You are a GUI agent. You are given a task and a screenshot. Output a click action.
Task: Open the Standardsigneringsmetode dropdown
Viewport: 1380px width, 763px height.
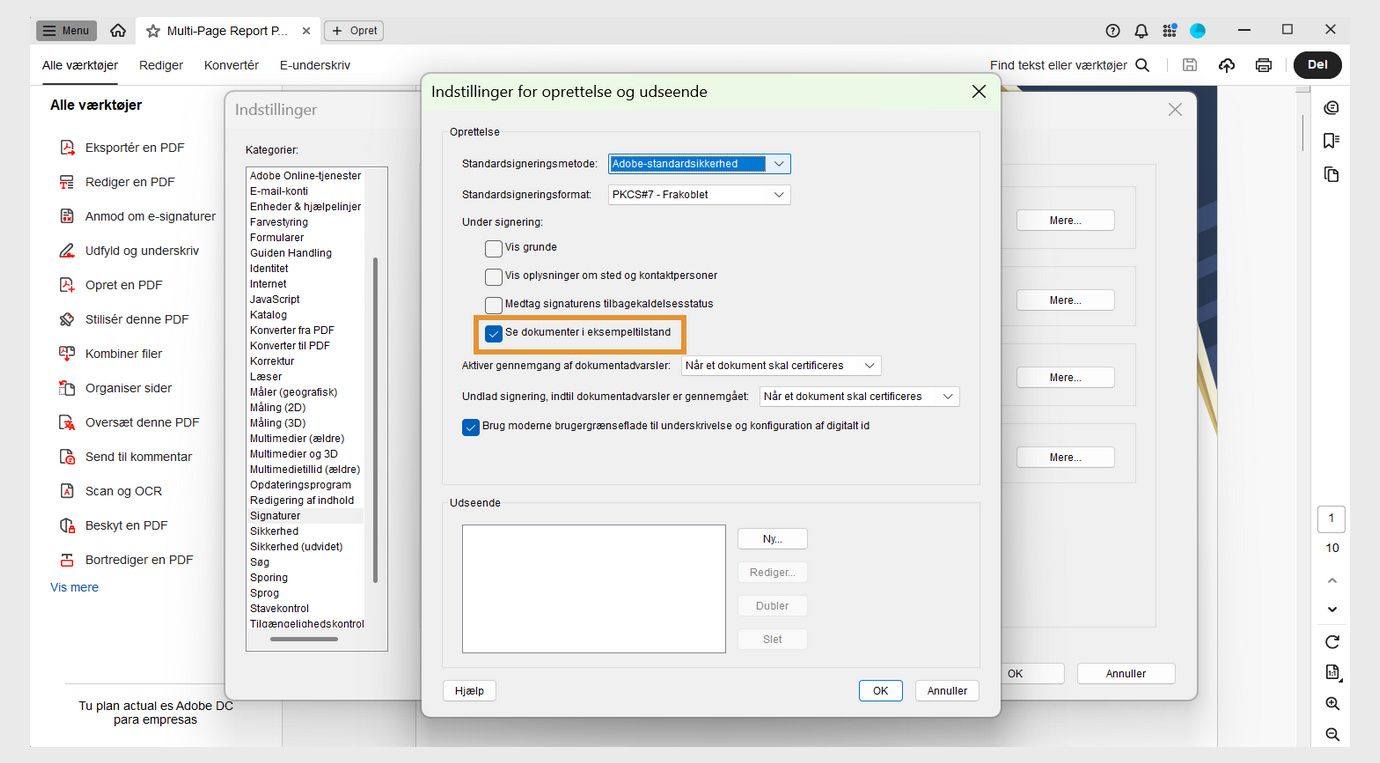700,164
